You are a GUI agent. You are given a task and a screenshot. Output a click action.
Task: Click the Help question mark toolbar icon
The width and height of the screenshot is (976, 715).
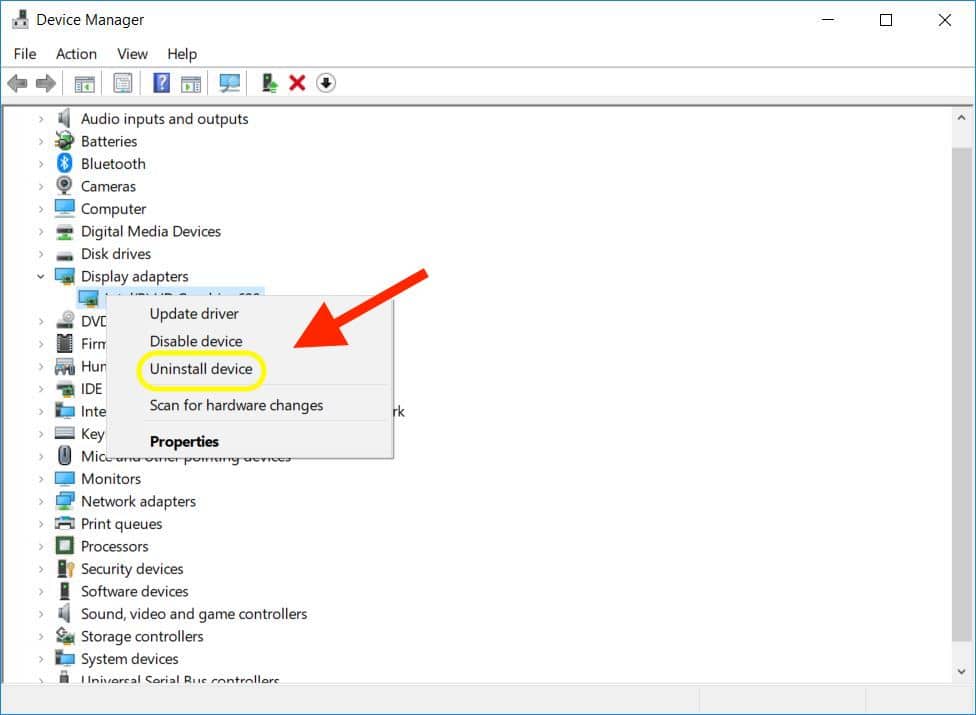click(161, 83)
